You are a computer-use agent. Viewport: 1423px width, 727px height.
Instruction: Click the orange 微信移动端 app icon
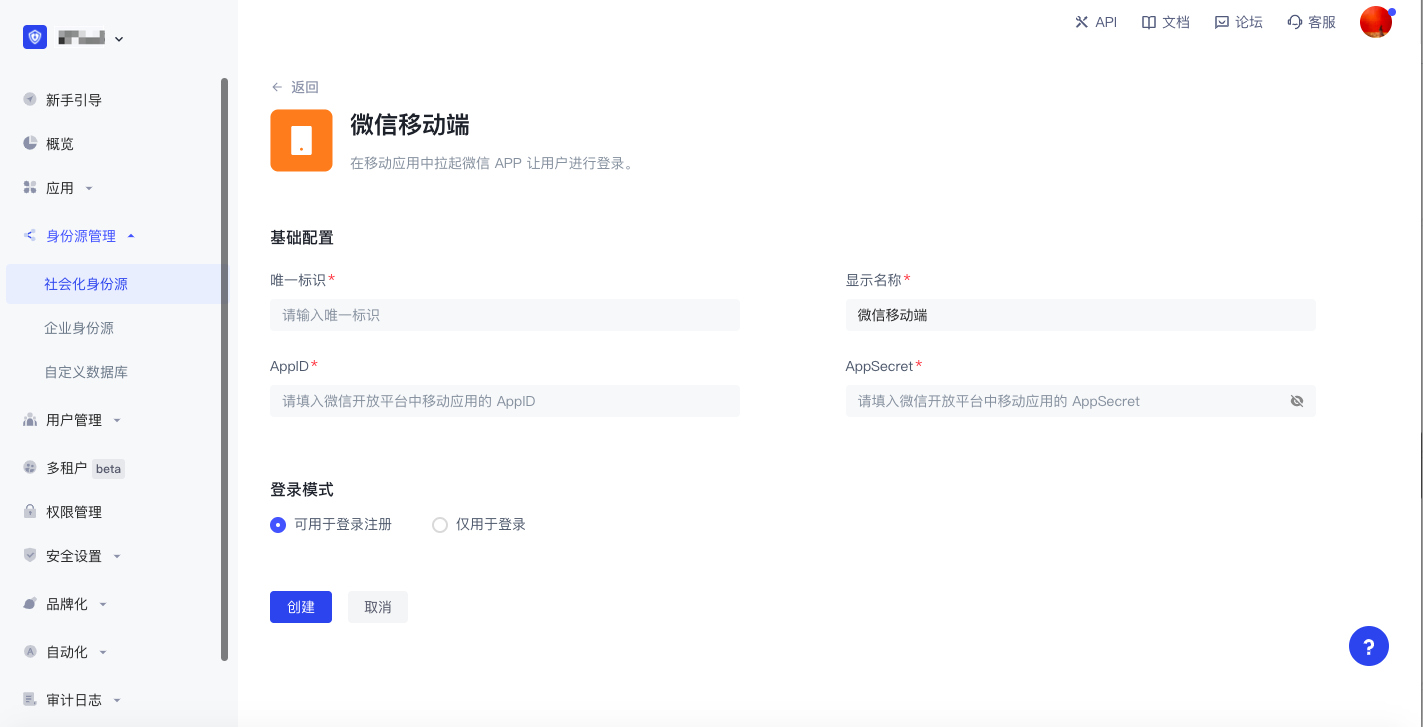301,141
